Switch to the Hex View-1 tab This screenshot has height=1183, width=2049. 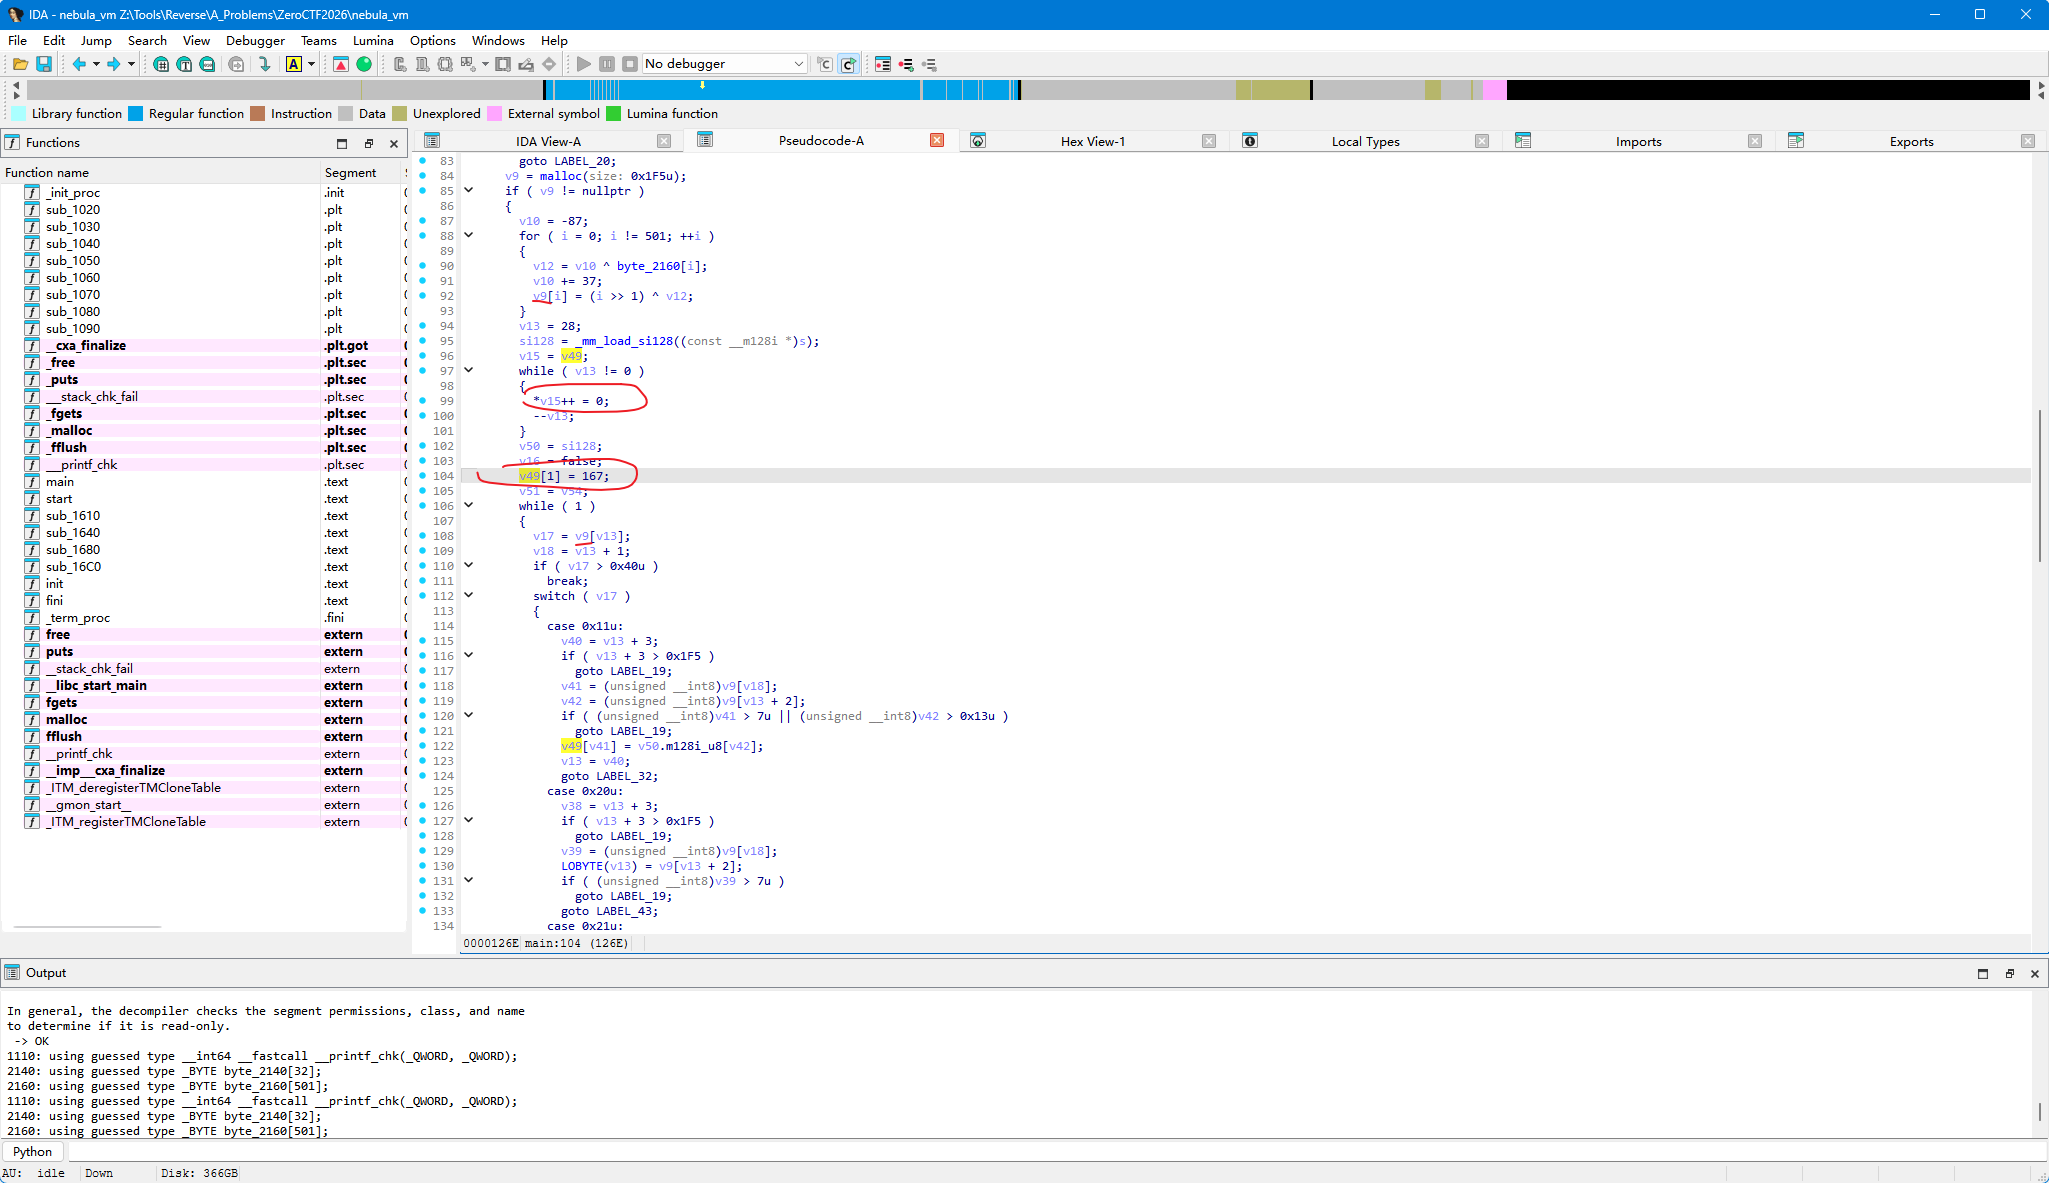pos(1092,141)
